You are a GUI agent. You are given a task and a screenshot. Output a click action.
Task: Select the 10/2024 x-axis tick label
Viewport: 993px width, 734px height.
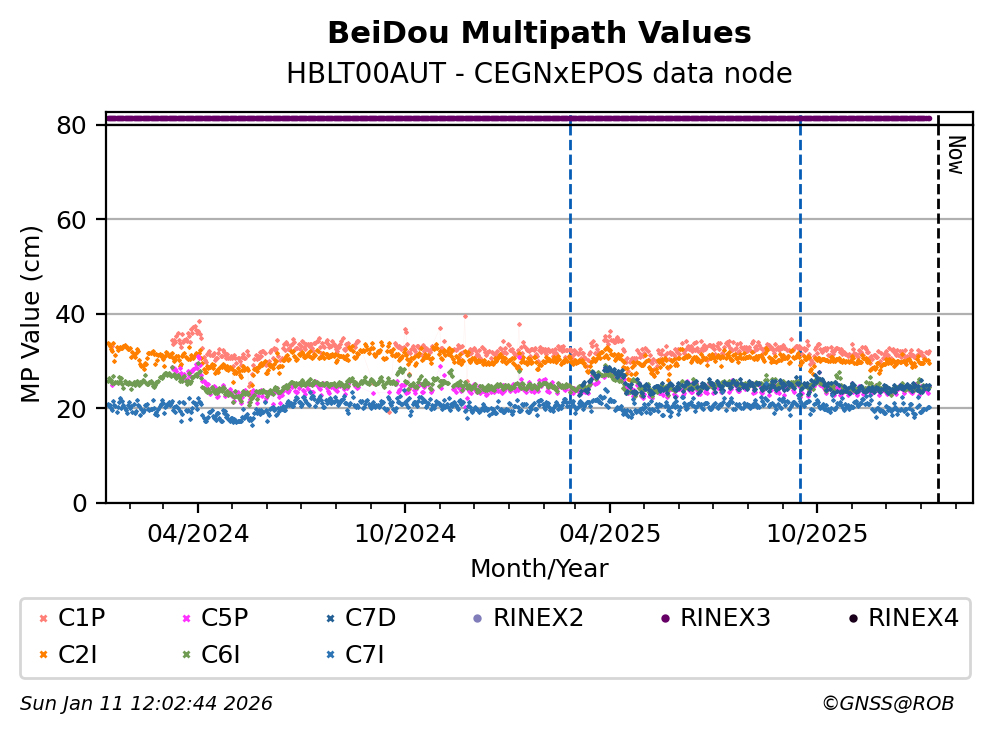click(403, 533)
